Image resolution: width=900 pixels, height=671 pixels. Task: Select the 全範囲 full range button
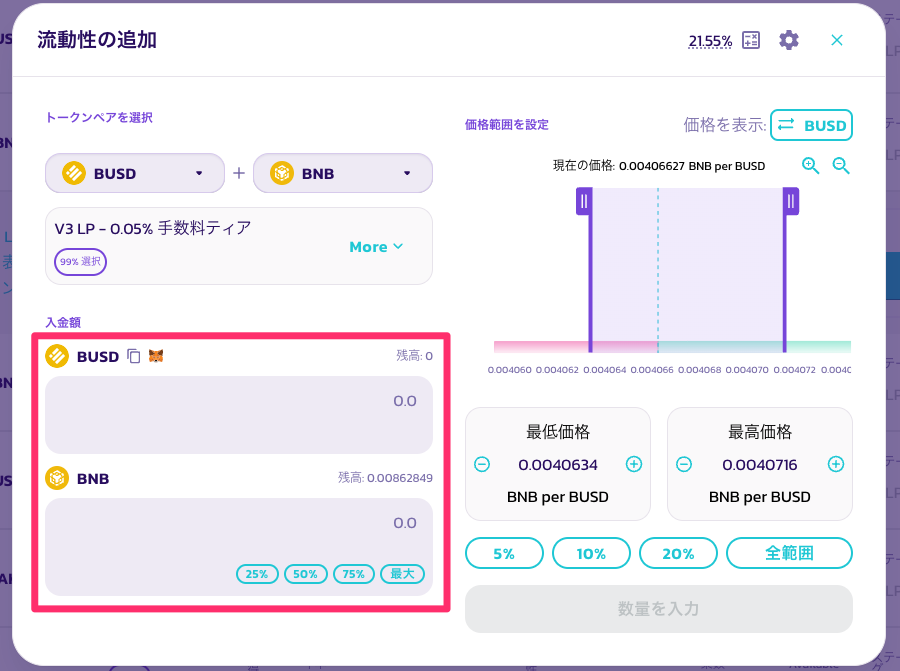[789, 553]
